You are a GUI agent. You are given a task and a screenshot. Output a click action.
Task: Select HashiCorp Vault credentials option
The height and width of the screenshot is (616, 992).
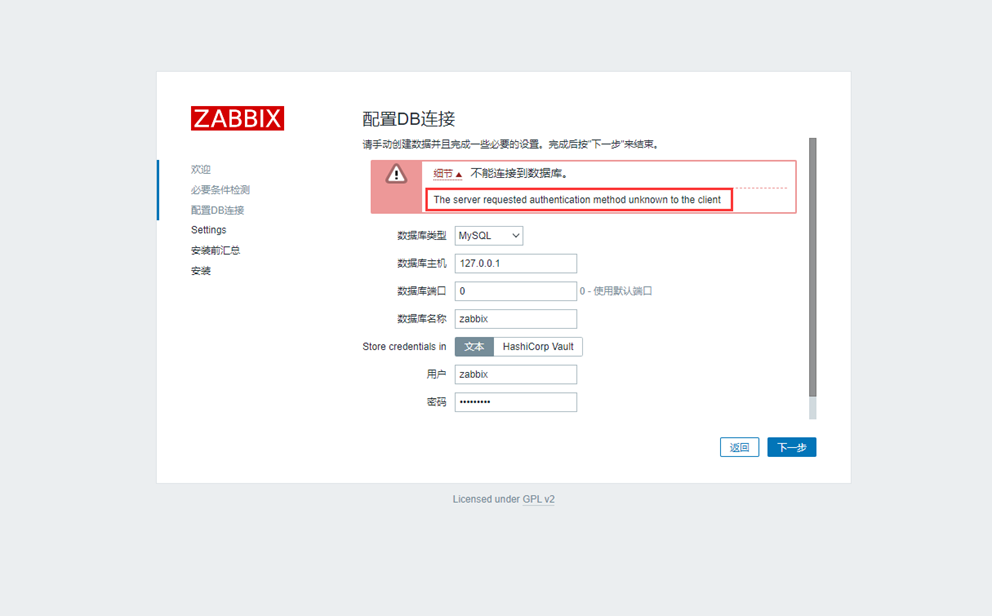[538, 347]
